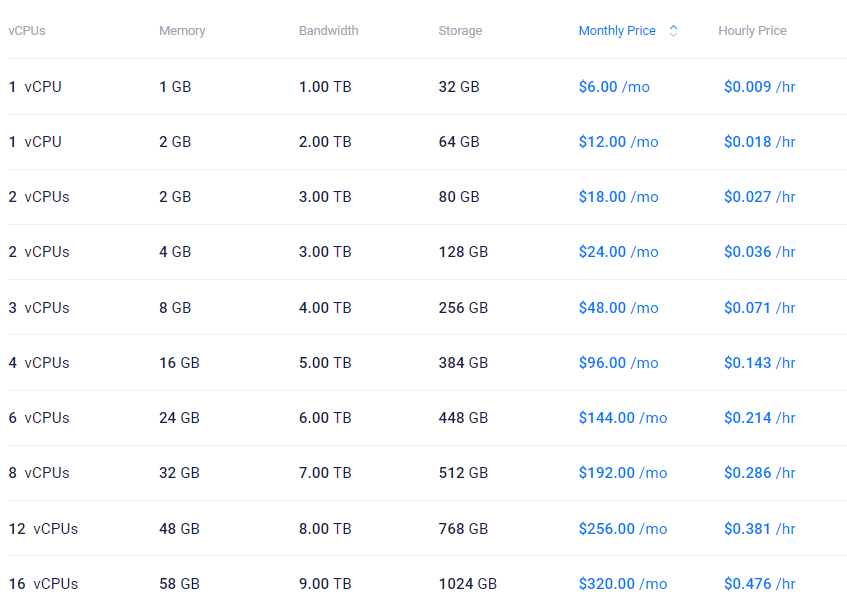Click the $0.027 /hr hourly price
Screen dimensions: 847x610
[759, 197]
